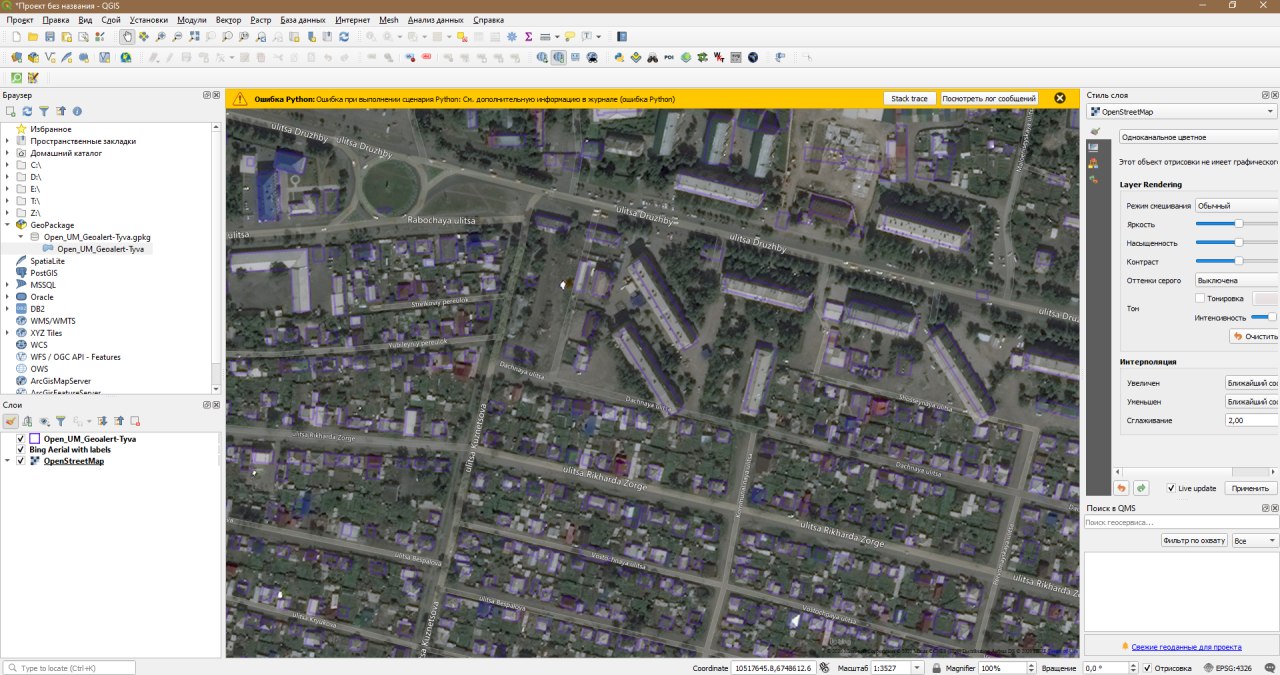Viewport: 1280px width, 675px height.
Task: Open the Растр menu
Action: (261, 20)
